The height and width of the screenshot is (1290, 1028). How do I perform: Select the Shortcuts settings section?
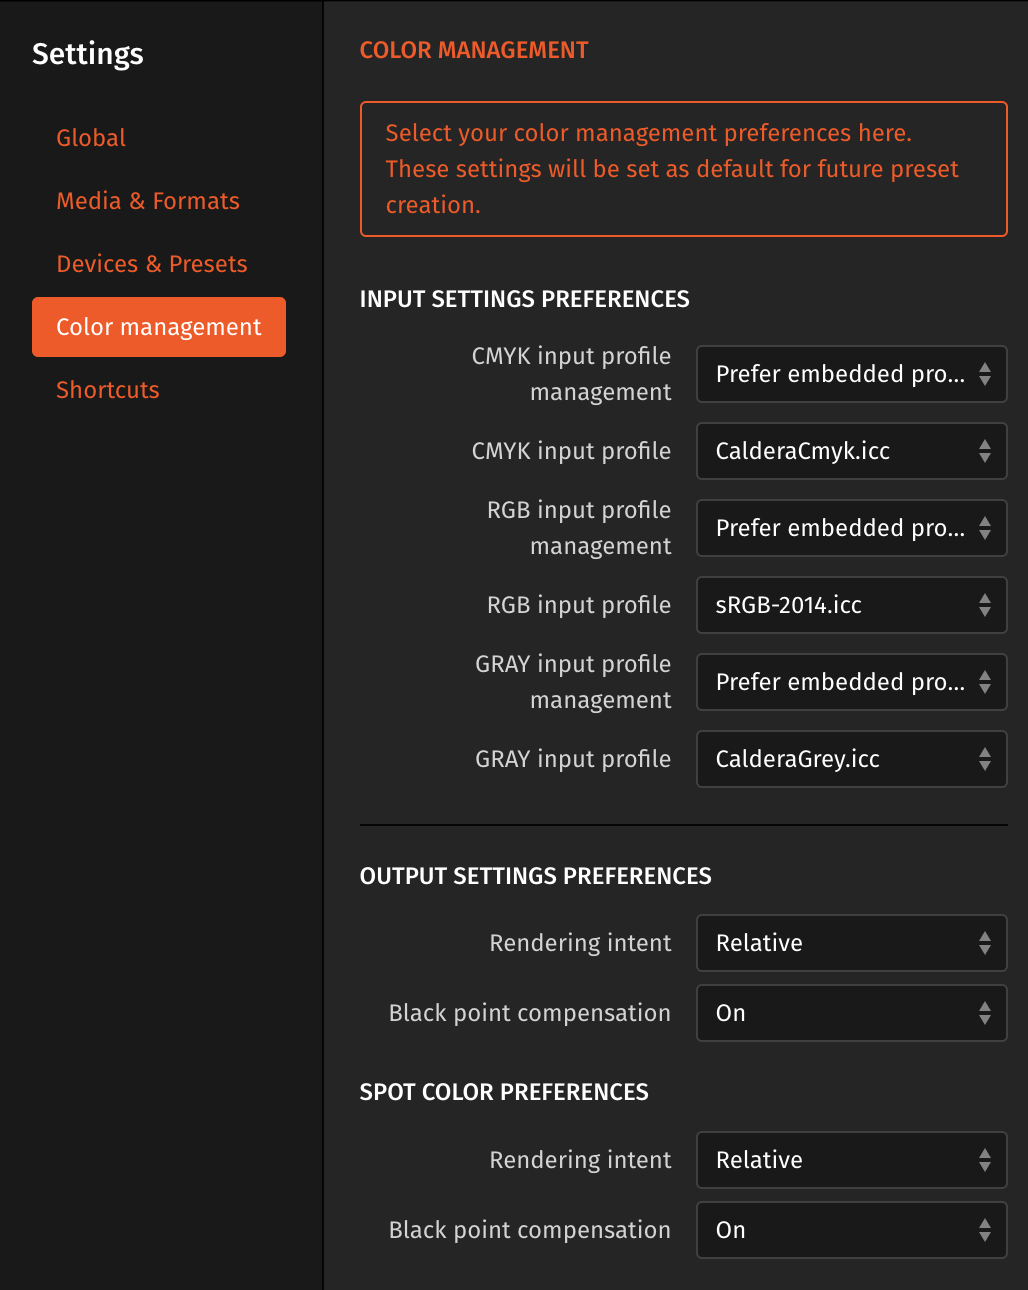107,390
